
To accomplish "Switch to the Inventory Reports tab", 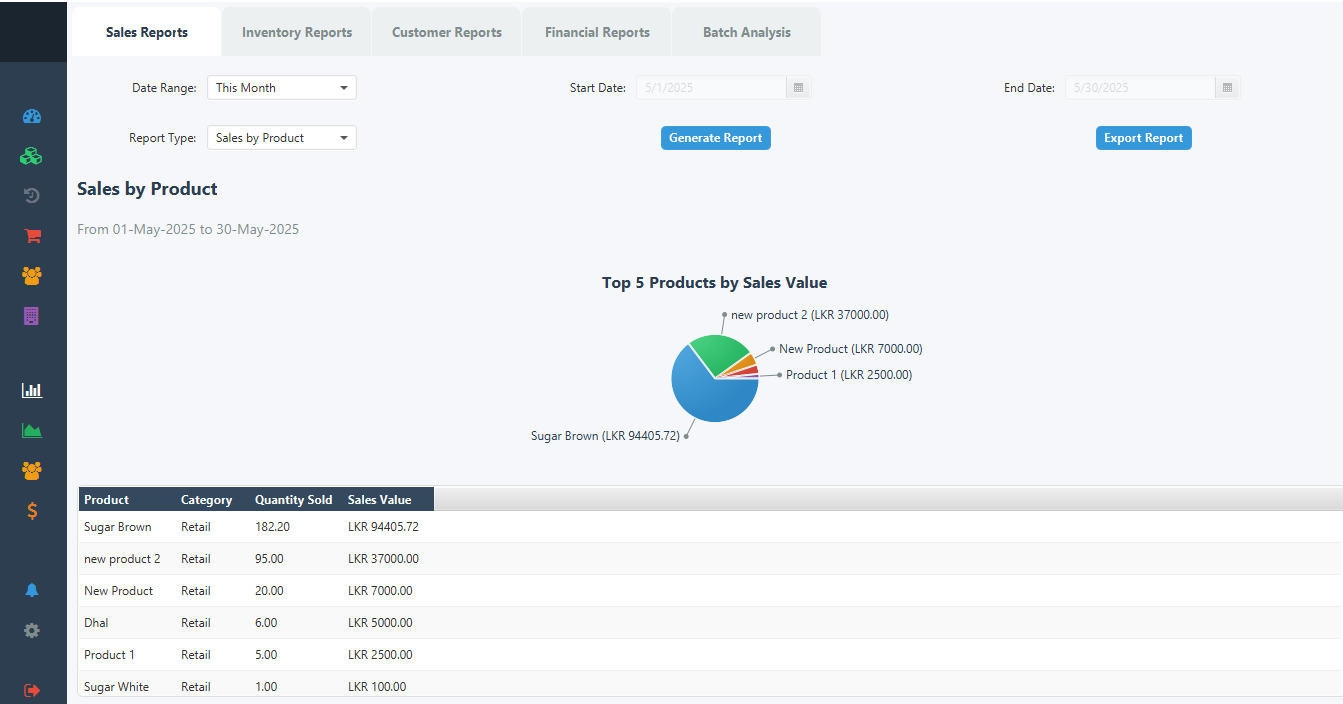I will [297, 32].
